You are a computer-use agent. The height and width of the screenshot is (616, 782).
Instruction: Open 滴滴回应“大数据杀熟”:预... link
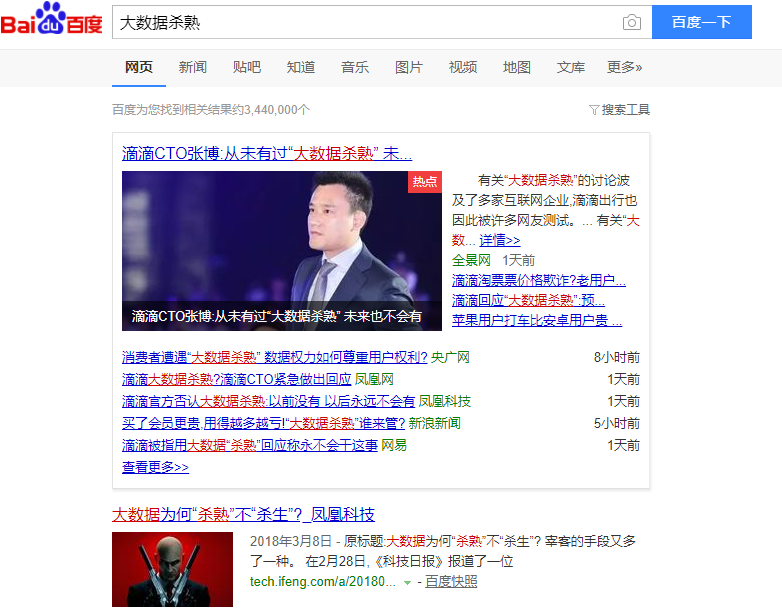[x=528, y=300]
